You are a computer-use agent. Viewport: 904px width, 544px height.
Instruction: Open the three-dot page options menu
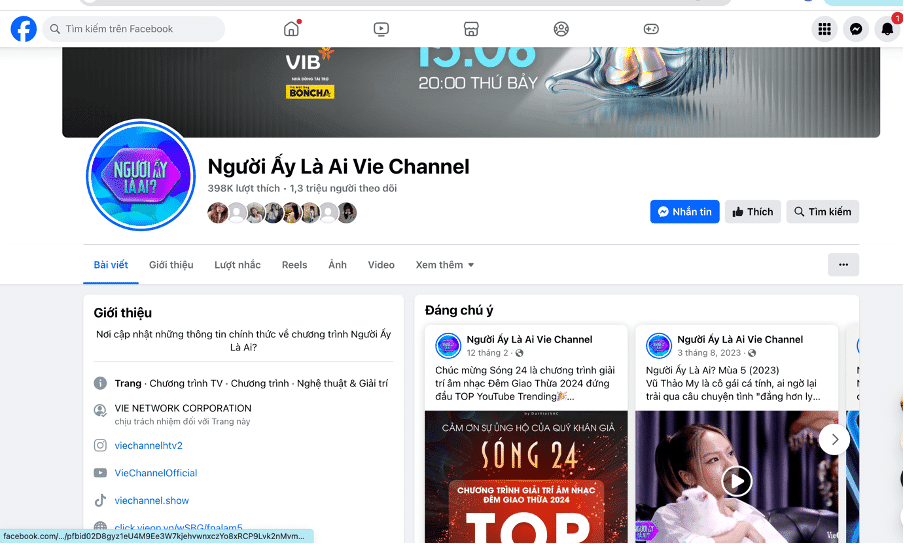pyautogui.click(x=843, y=265)
